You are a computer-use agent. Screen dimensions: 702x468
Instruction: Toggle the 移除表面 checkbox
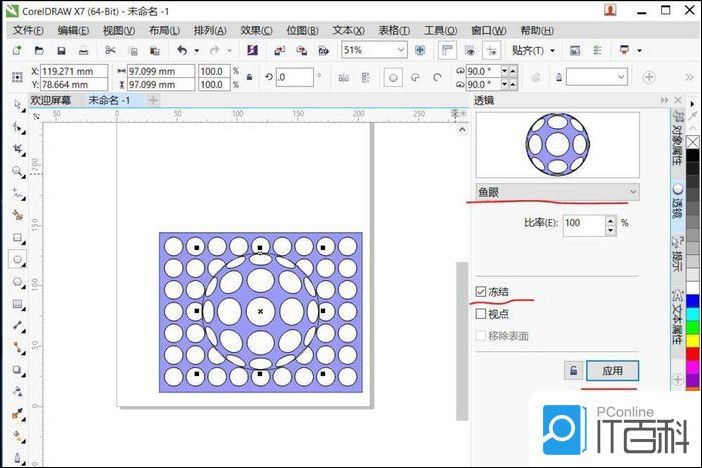pyautogui.click(x=482, y=336)
